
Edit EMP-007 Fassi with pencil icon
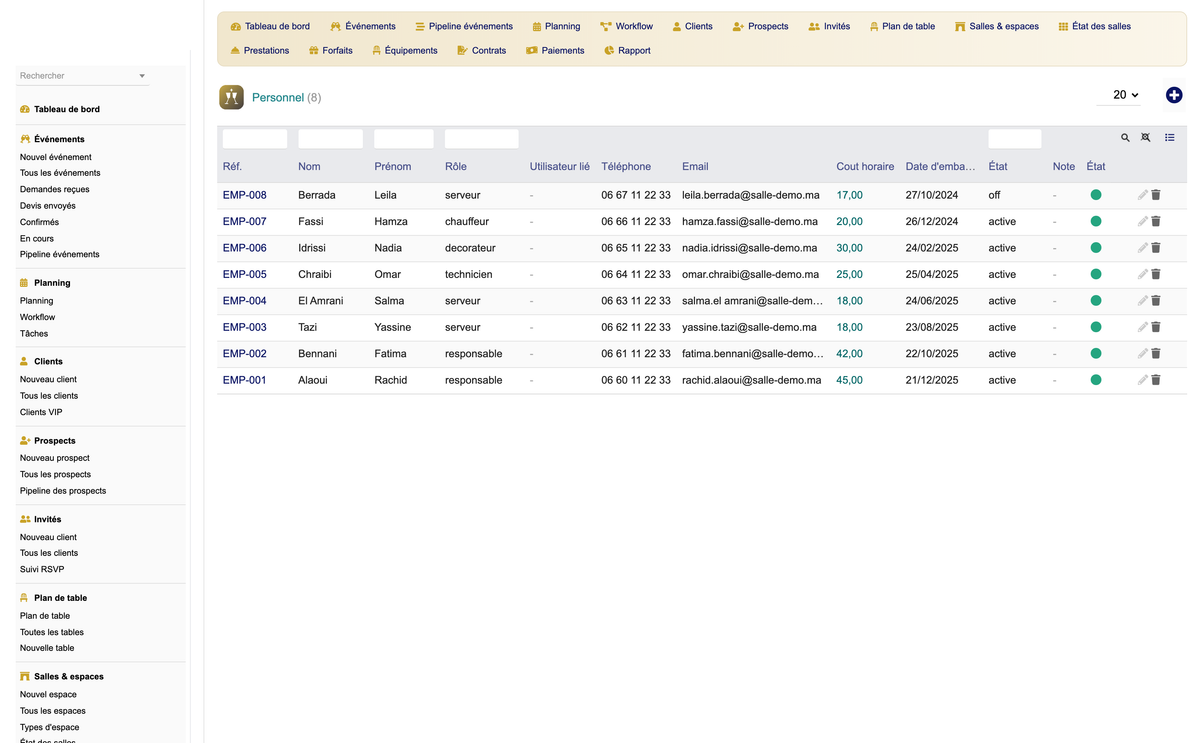click(1143, 221)
